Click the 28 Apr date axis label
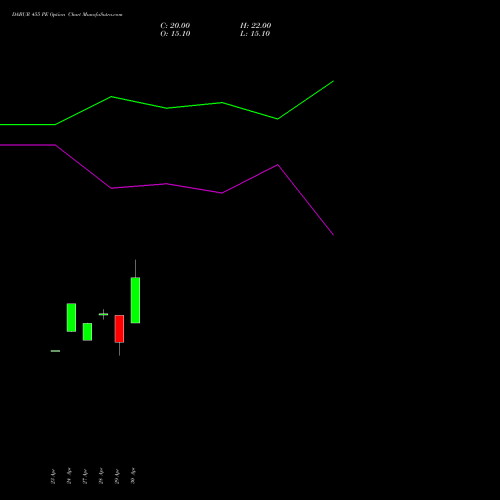 (x=101, y=476)
